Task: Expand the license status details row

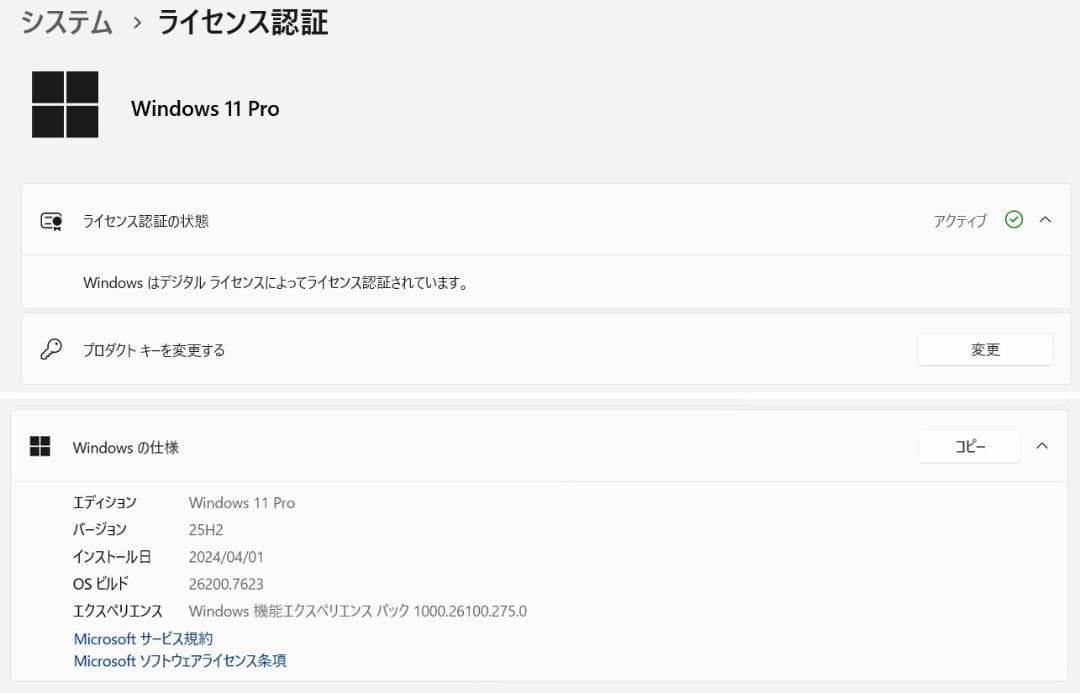Action: click(1045, 220)
